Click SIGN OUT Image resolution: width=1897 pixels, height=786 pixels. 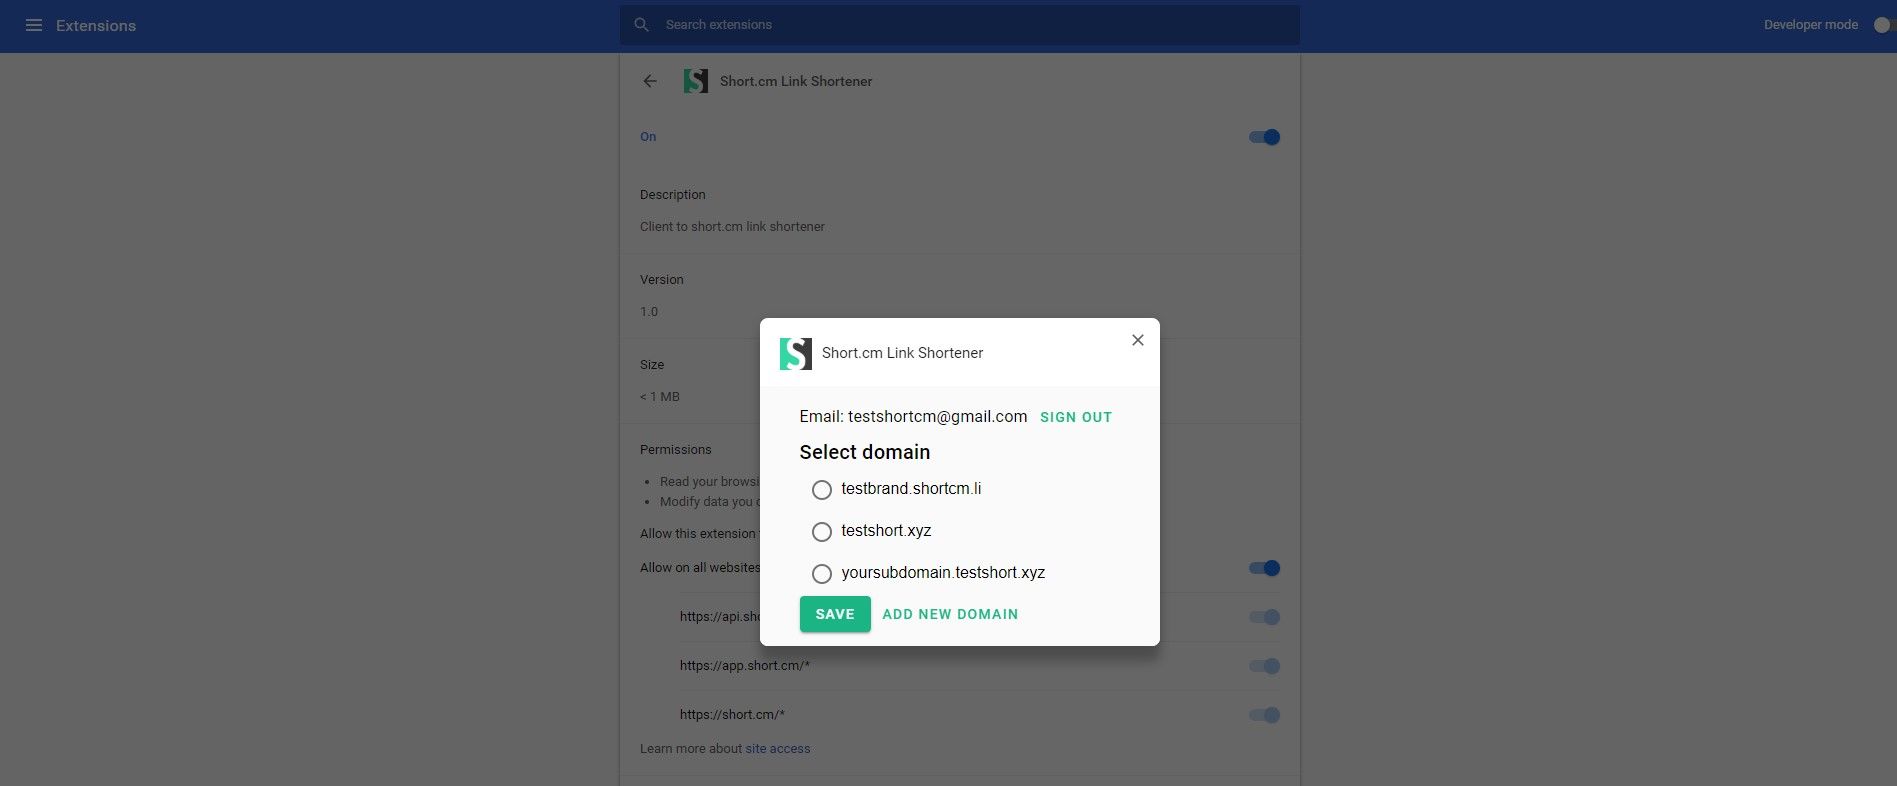1076,417
